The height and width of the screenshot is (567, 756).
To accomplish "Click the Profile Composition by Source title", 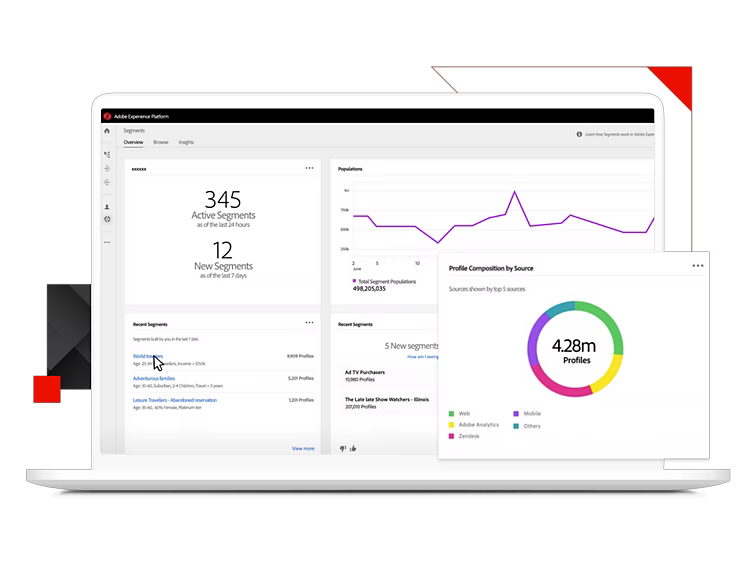I will 491,269.
